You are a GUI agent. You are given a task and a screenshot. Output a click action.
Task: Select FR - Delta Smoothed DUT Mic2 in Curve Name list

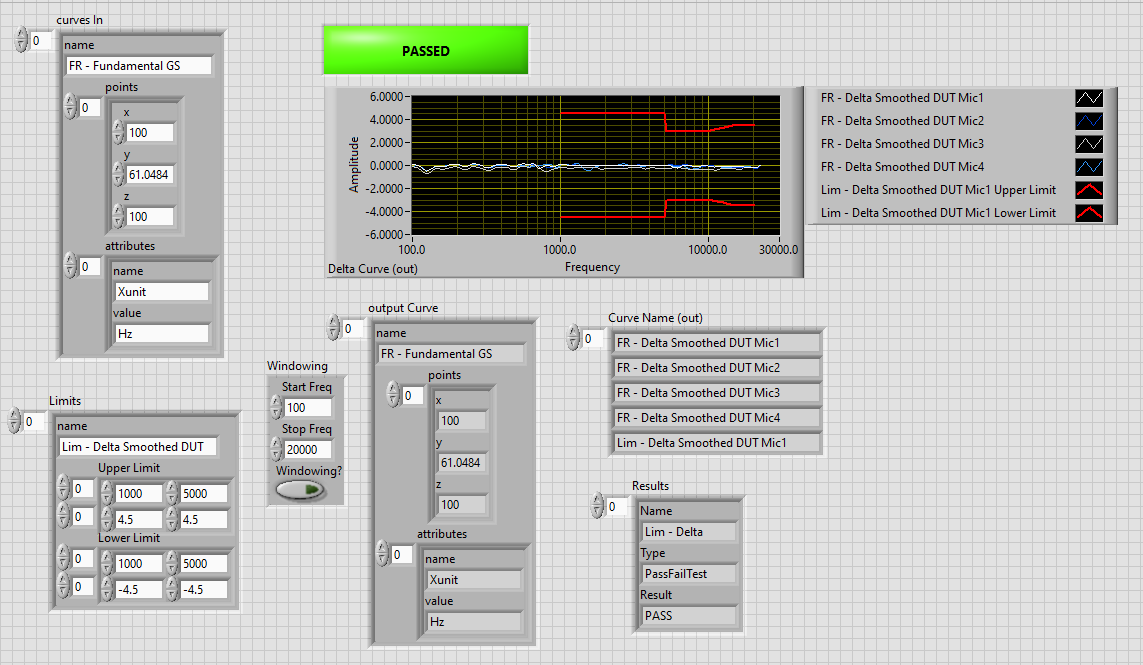(x=716, y=368)
